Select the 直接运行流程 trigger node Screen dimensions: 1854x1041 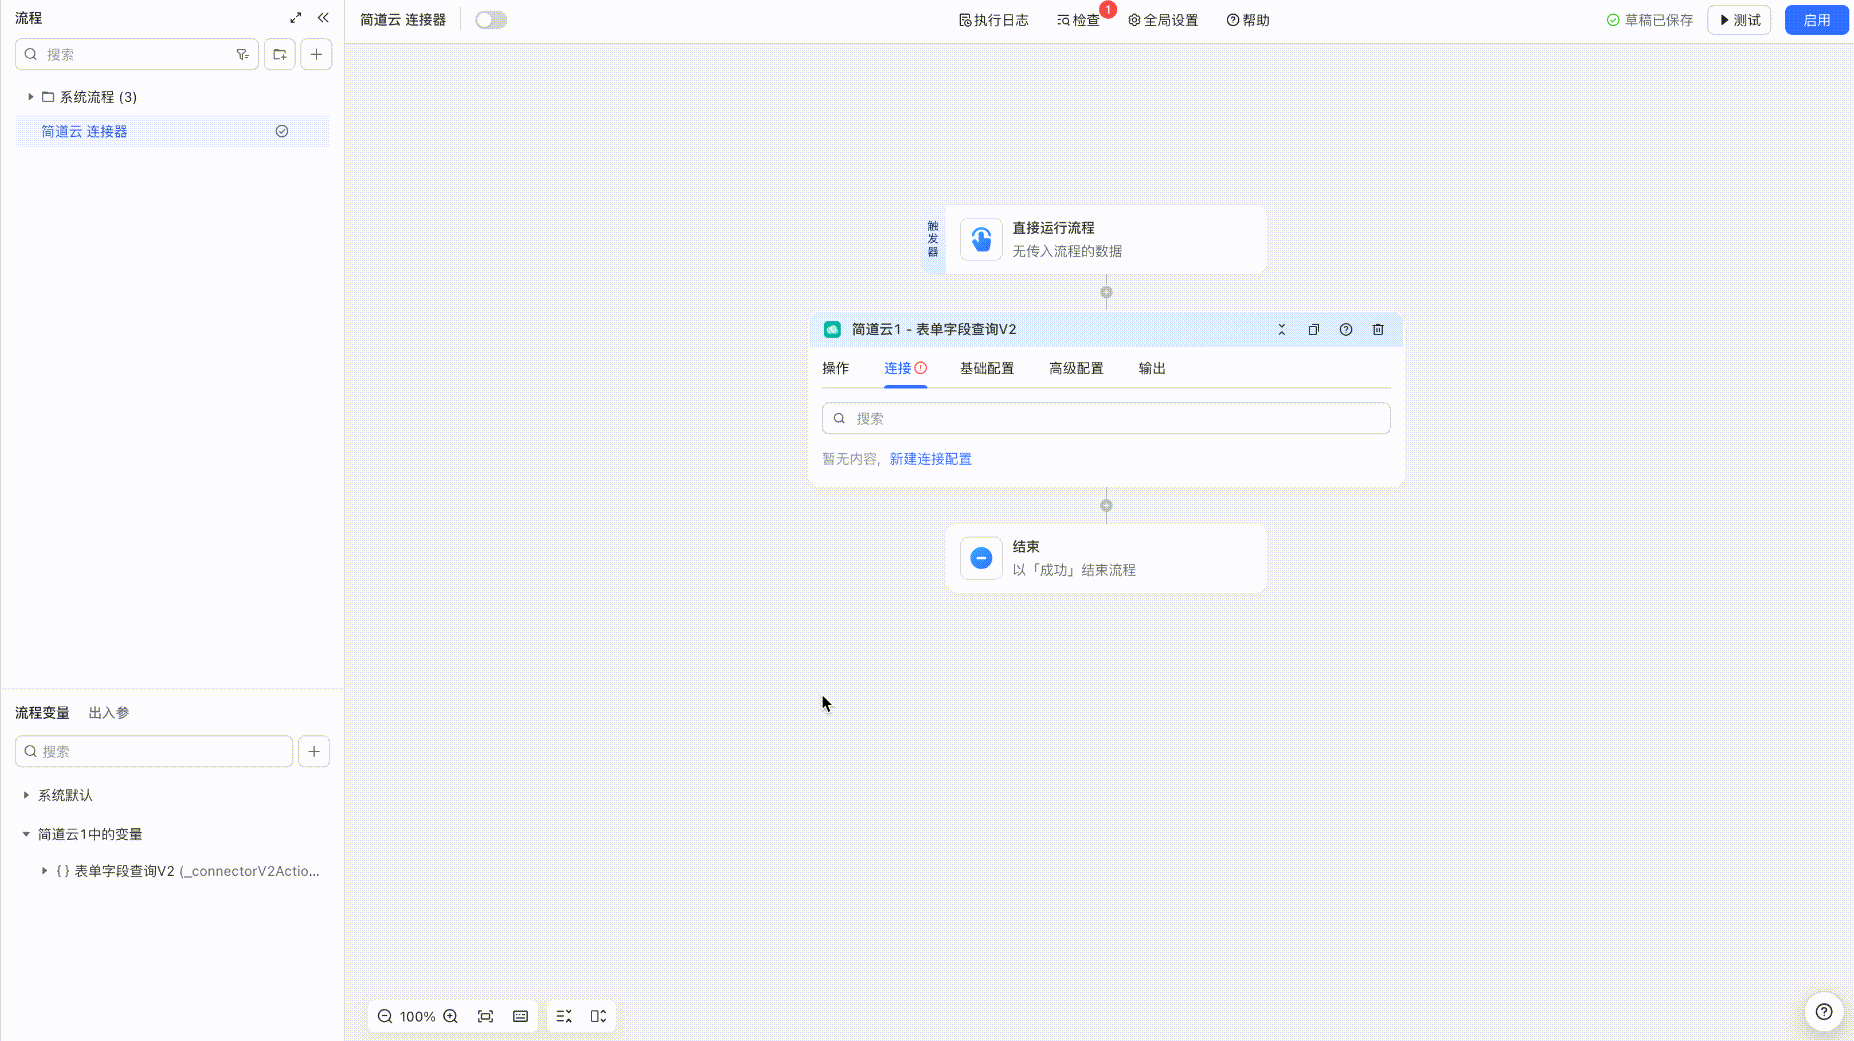[1106, 240]
